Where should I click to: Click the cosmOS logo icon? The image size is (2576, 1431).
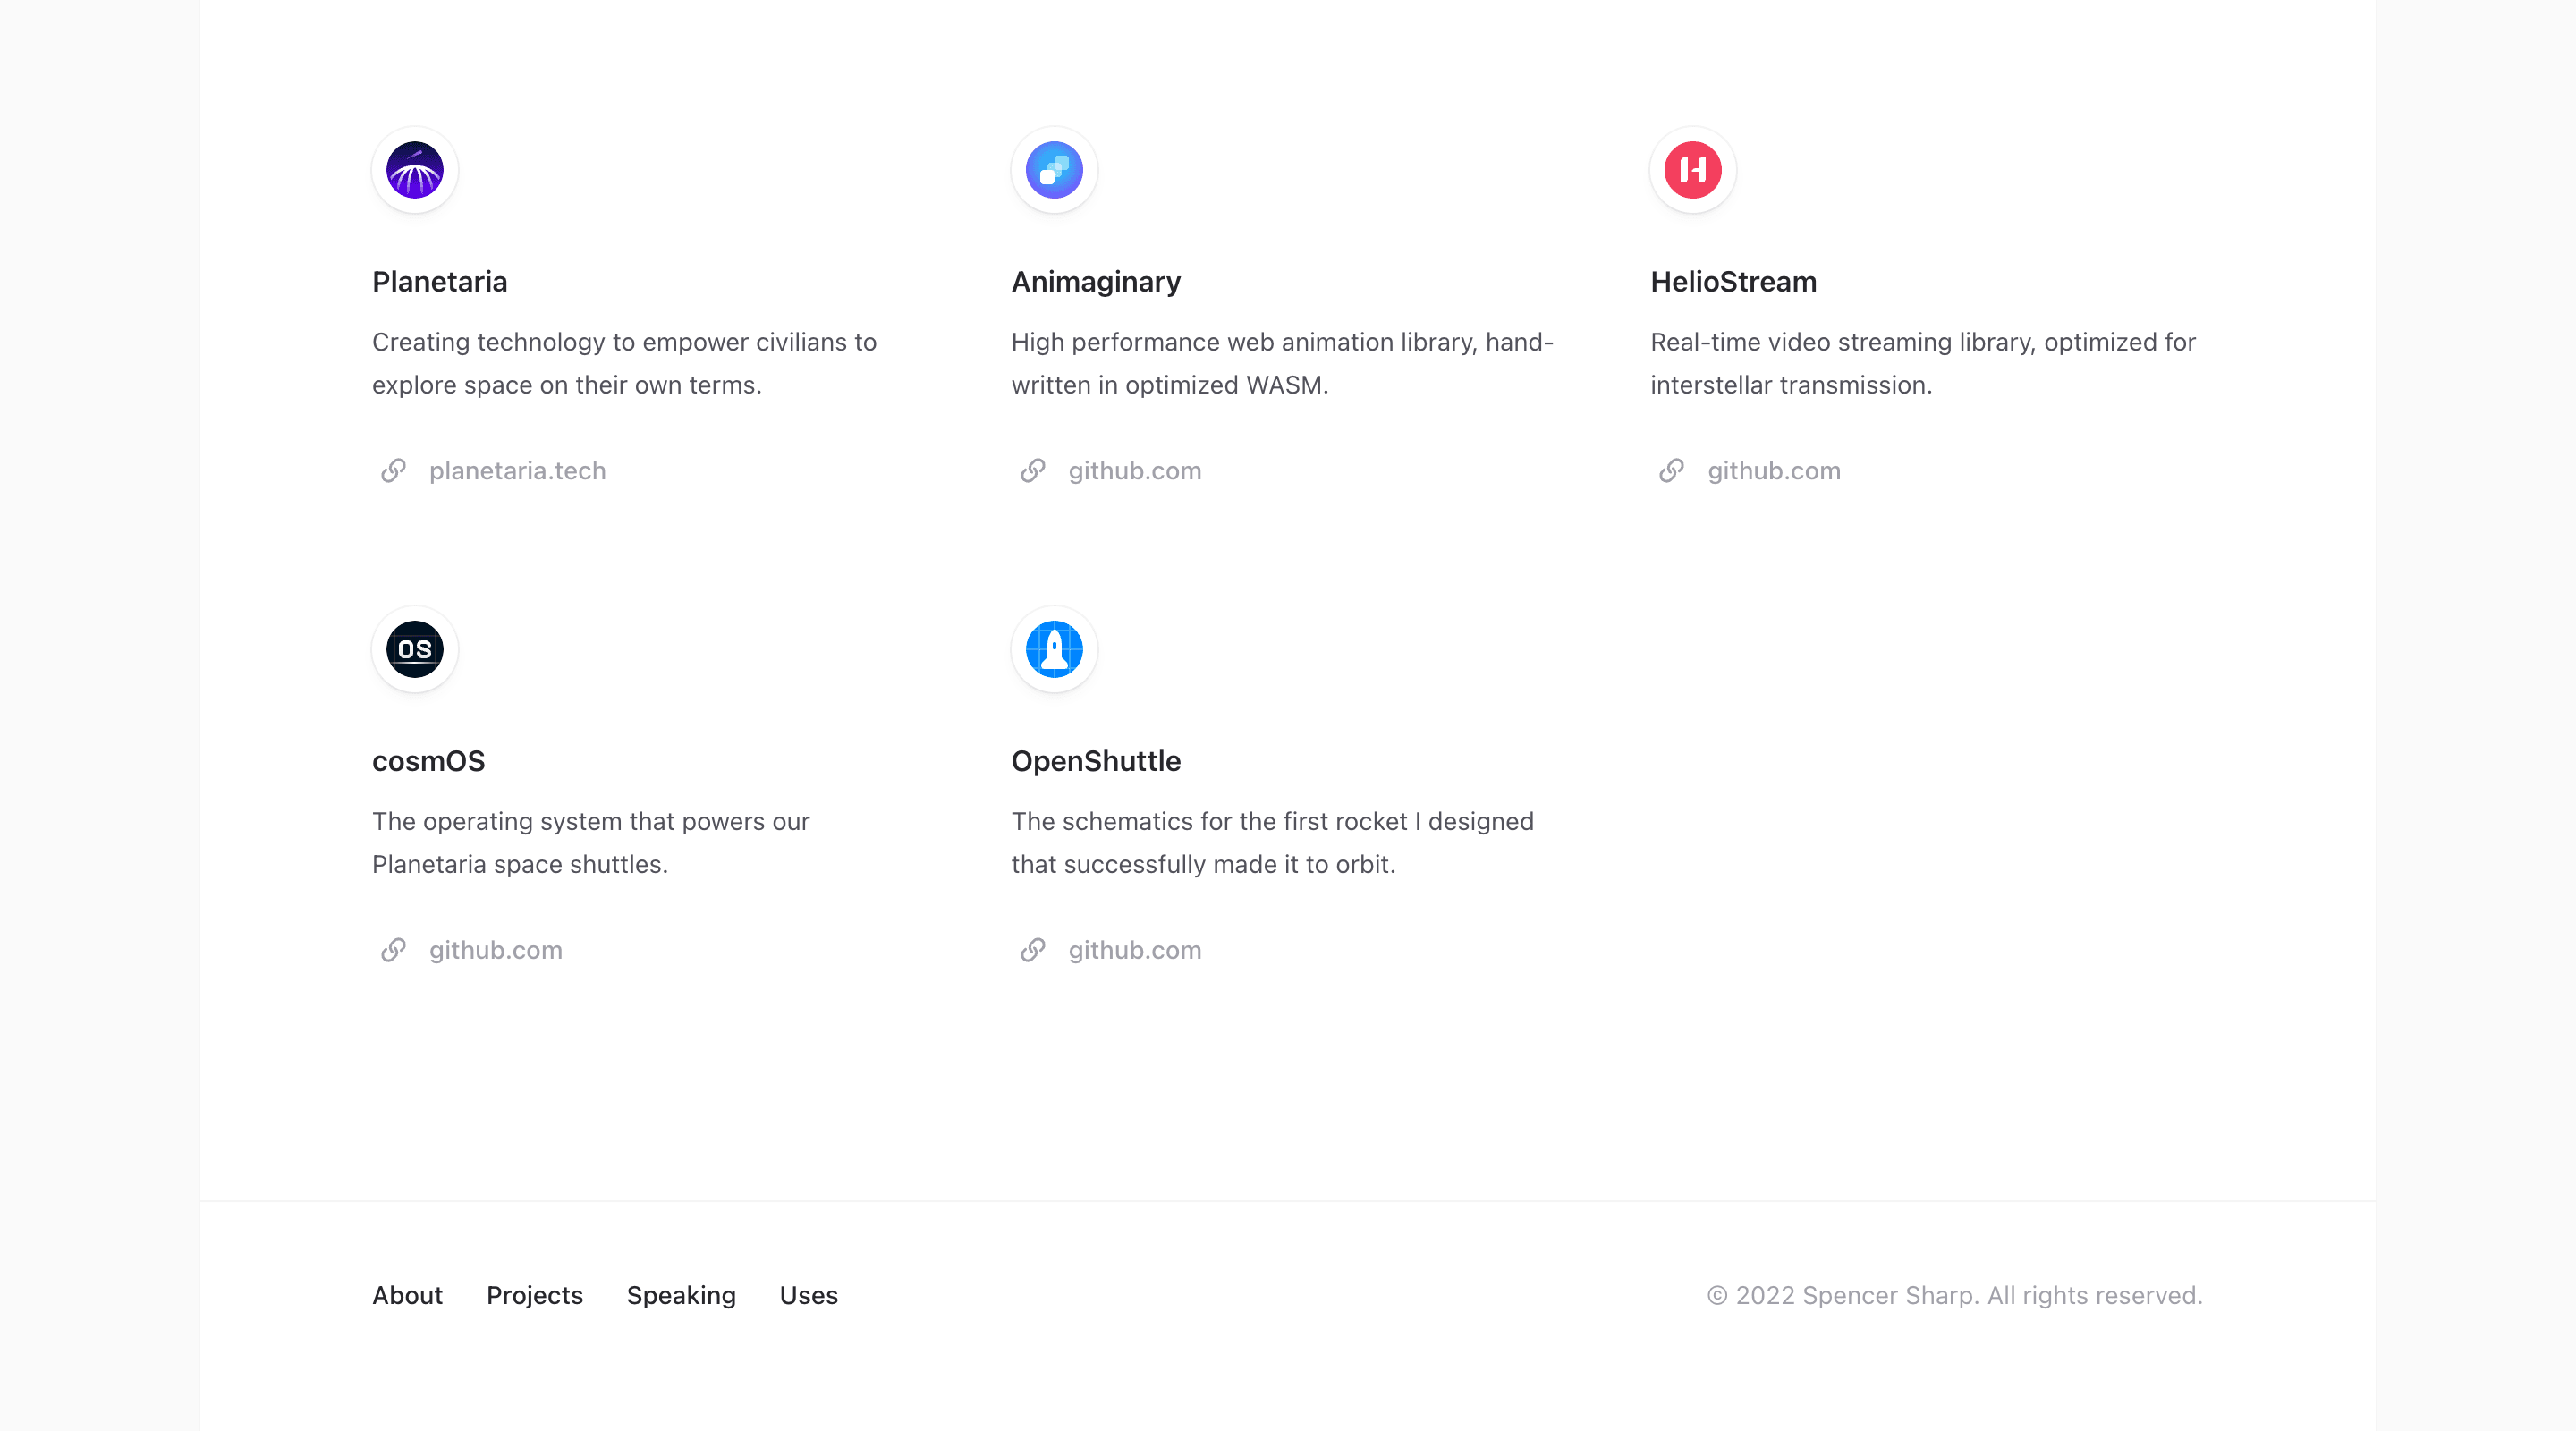click(414, 649)
